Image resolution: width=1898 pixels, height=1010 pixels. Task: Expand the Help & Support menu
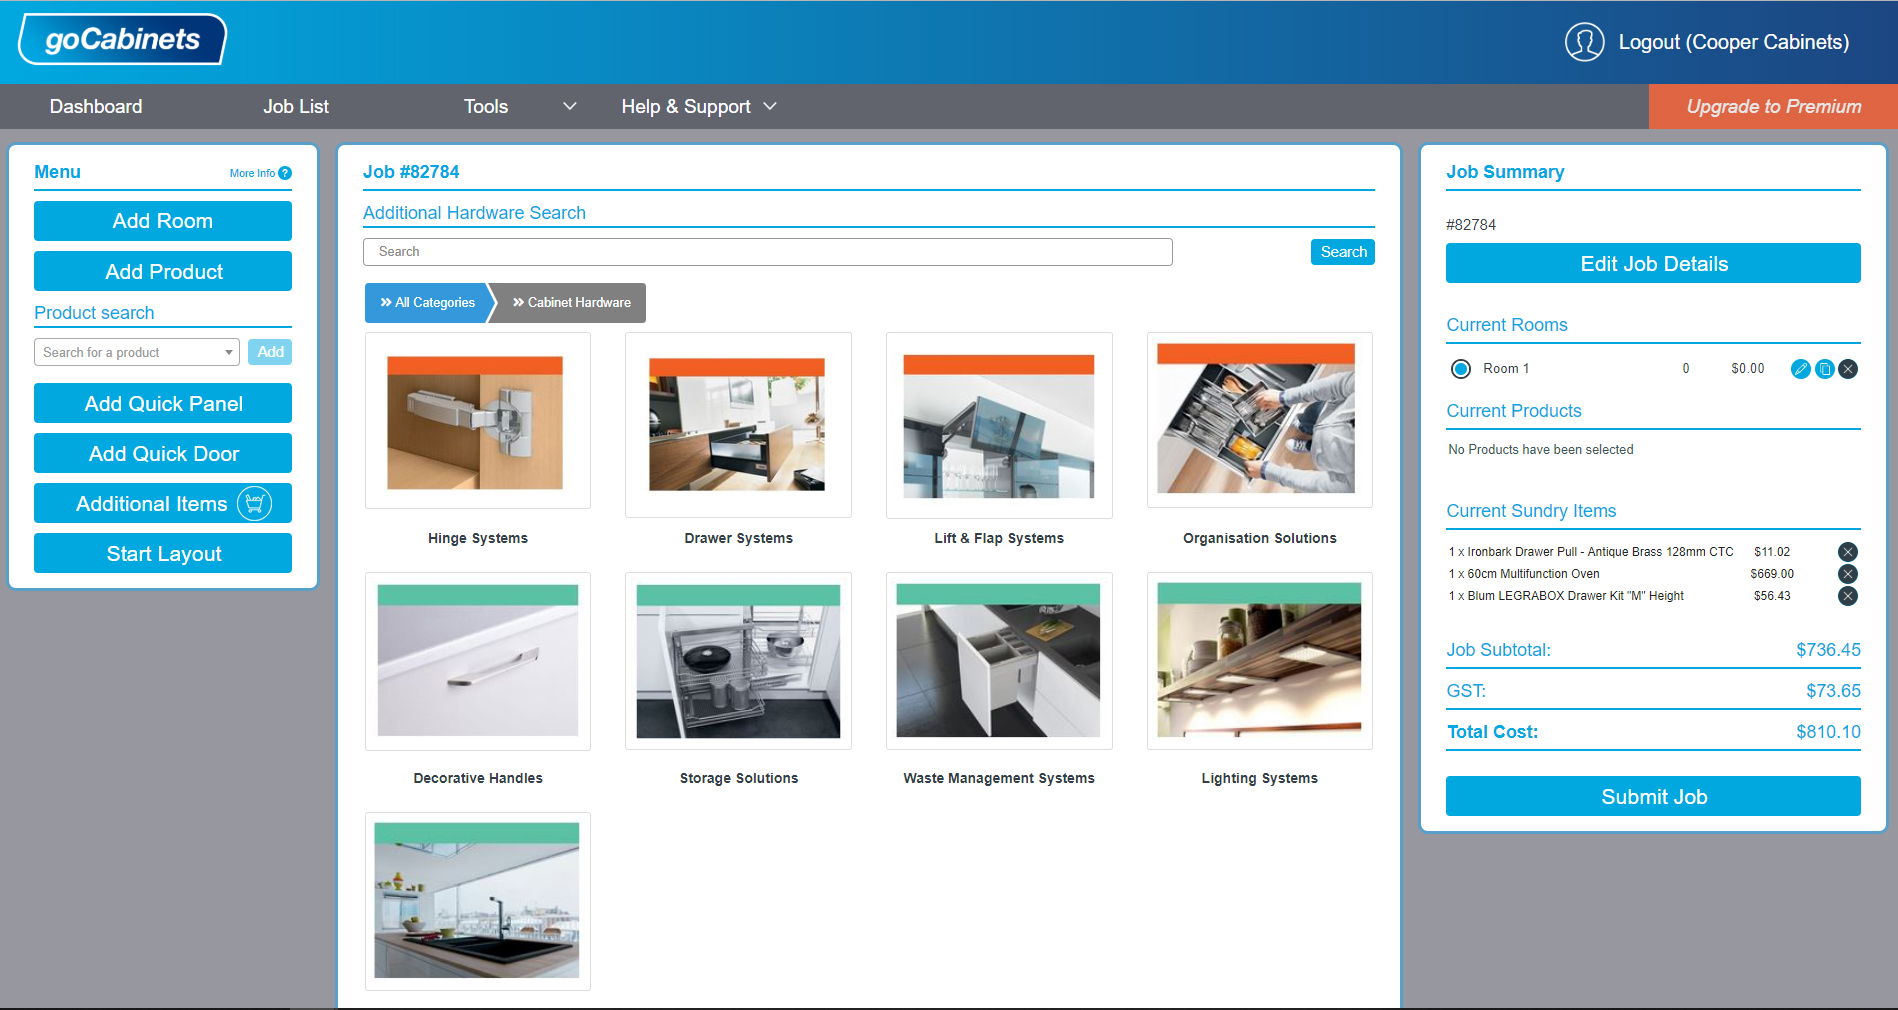point(770,105)
